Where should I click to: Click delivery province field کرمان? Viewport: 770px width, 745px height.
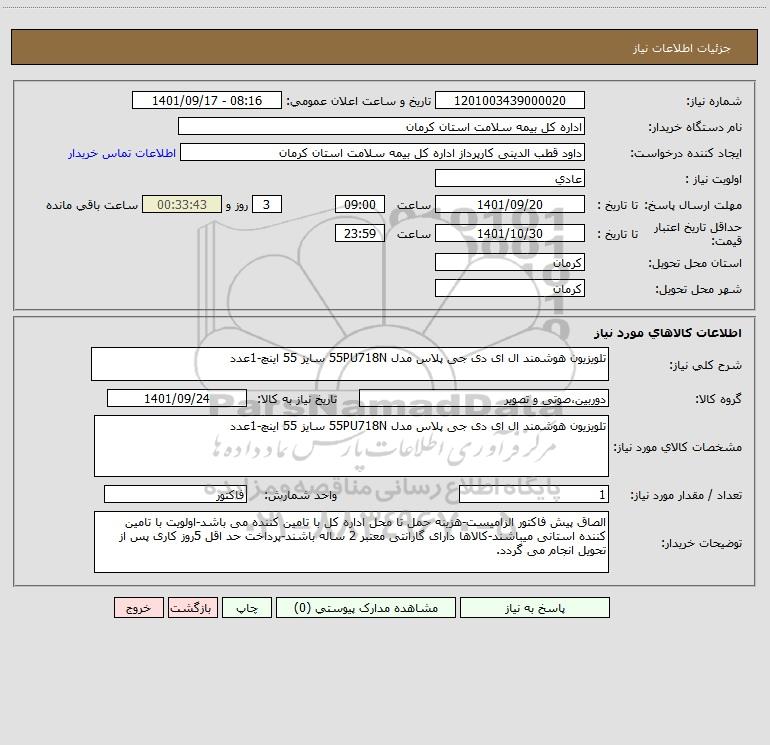(x=510, y=263)
